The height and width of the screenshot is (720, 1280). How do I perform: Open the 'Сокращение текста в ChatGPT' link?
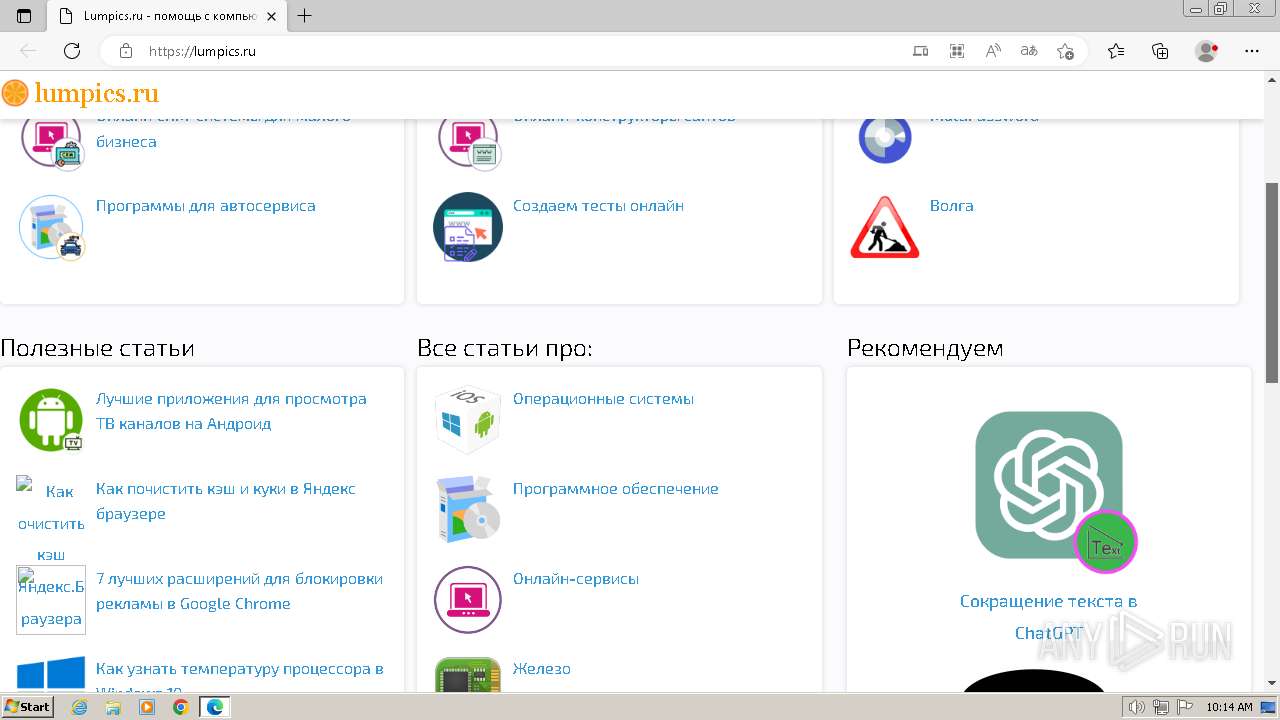[x=1049, y=617]
